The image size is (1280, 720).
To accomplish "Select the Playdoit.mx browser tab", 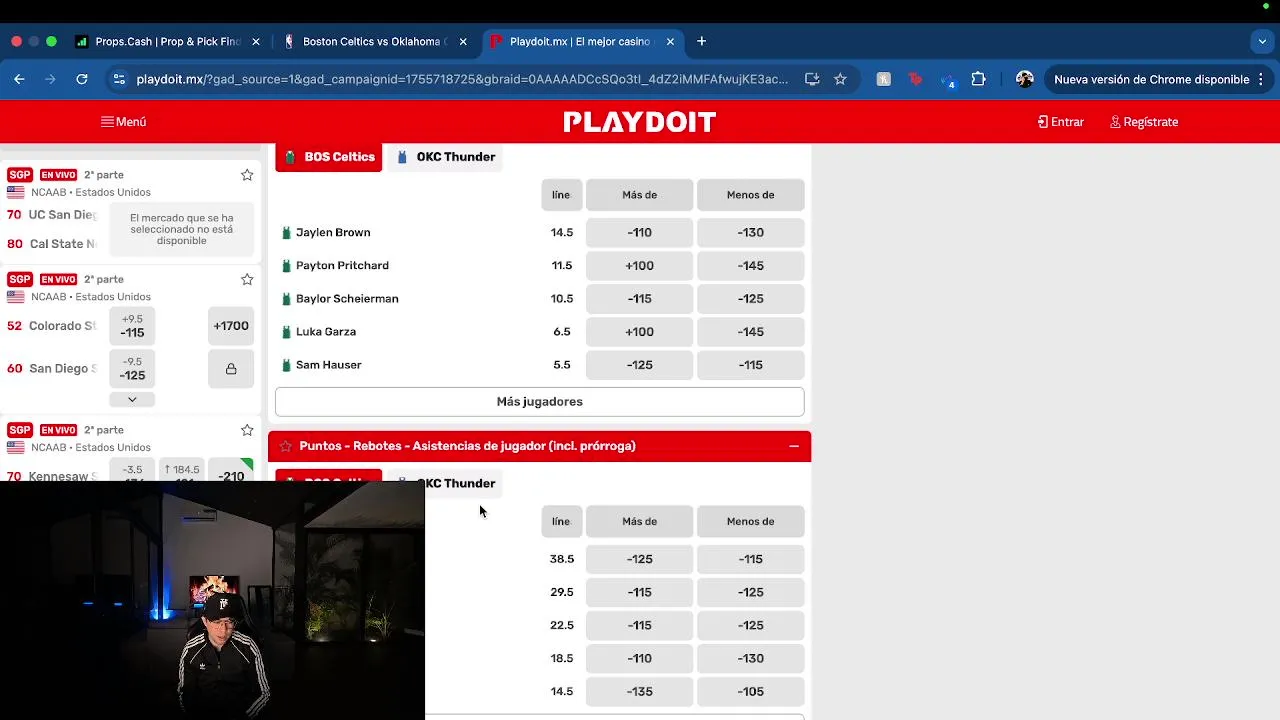I will click(x=581, y=41).
